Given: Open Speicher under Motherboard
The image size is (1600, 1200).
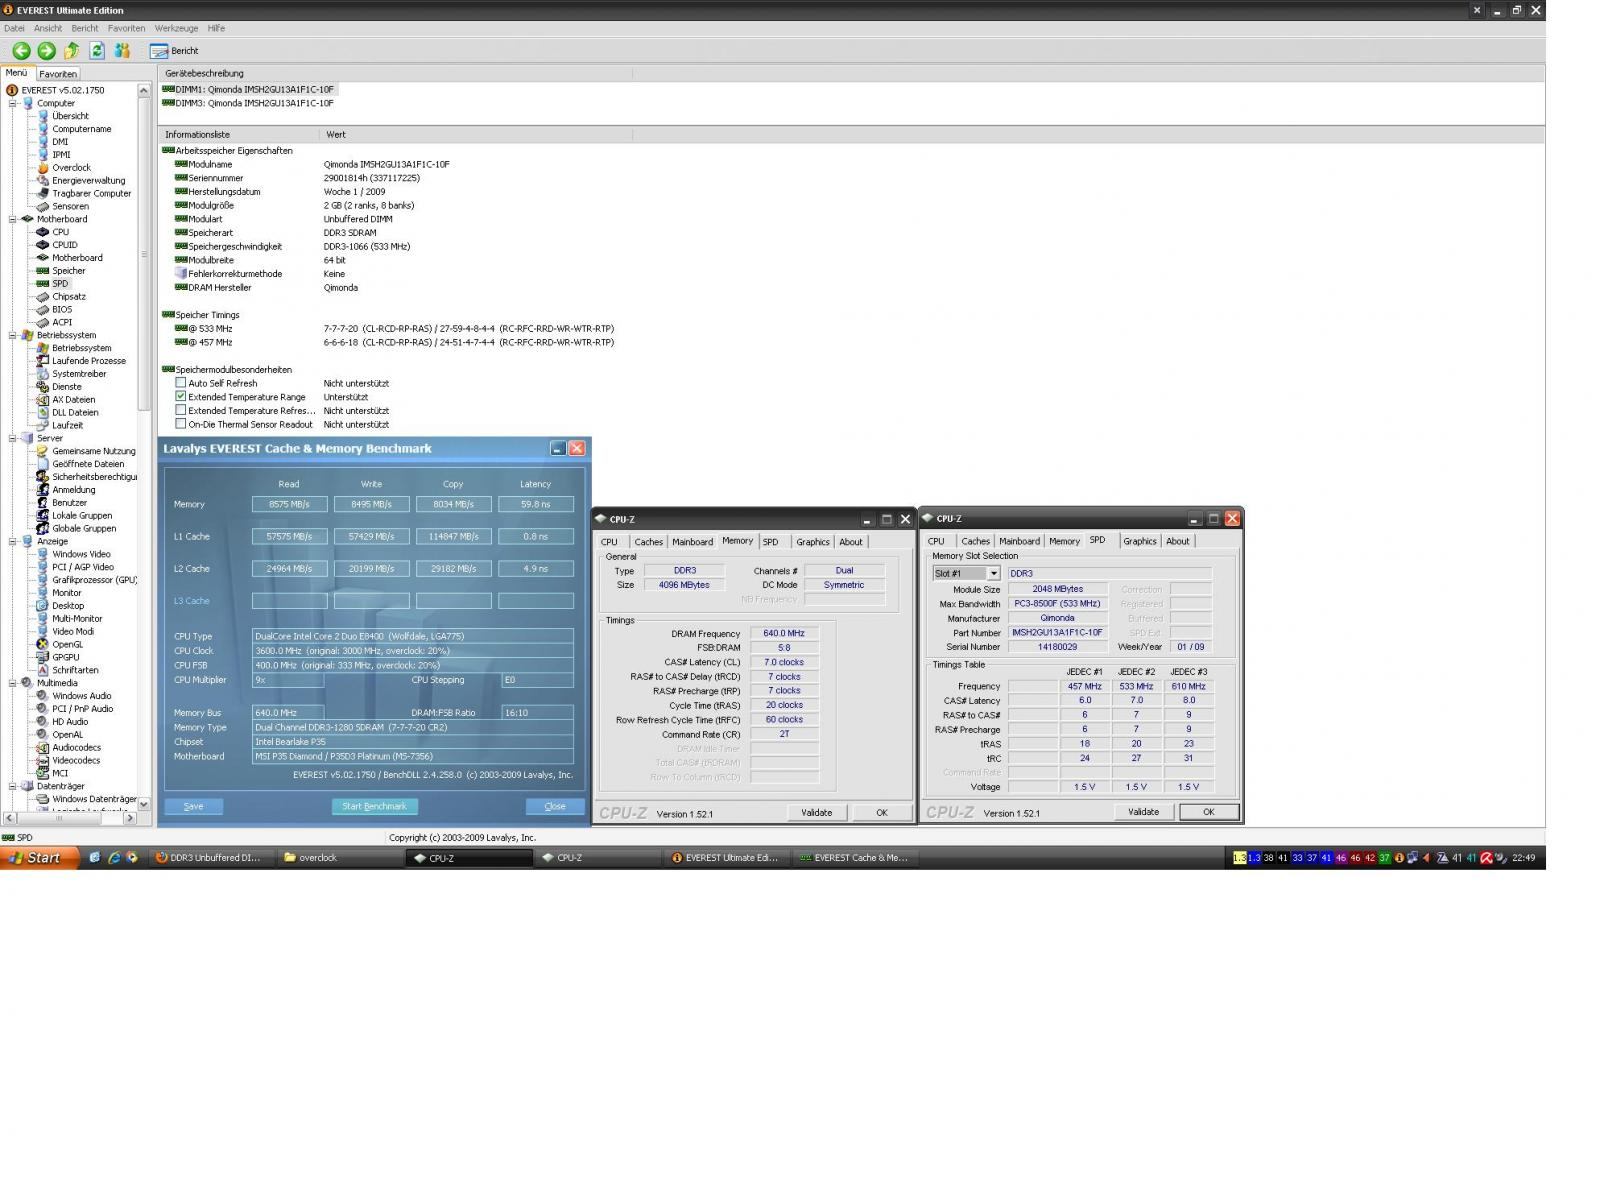Looking at the screenshot, I should coord(68,271).
